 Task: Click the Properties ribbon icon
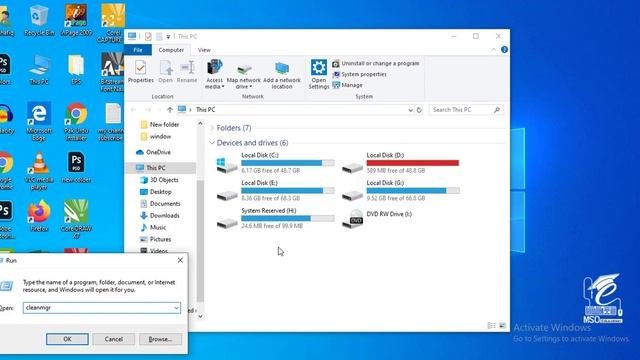tap(141, 71)
